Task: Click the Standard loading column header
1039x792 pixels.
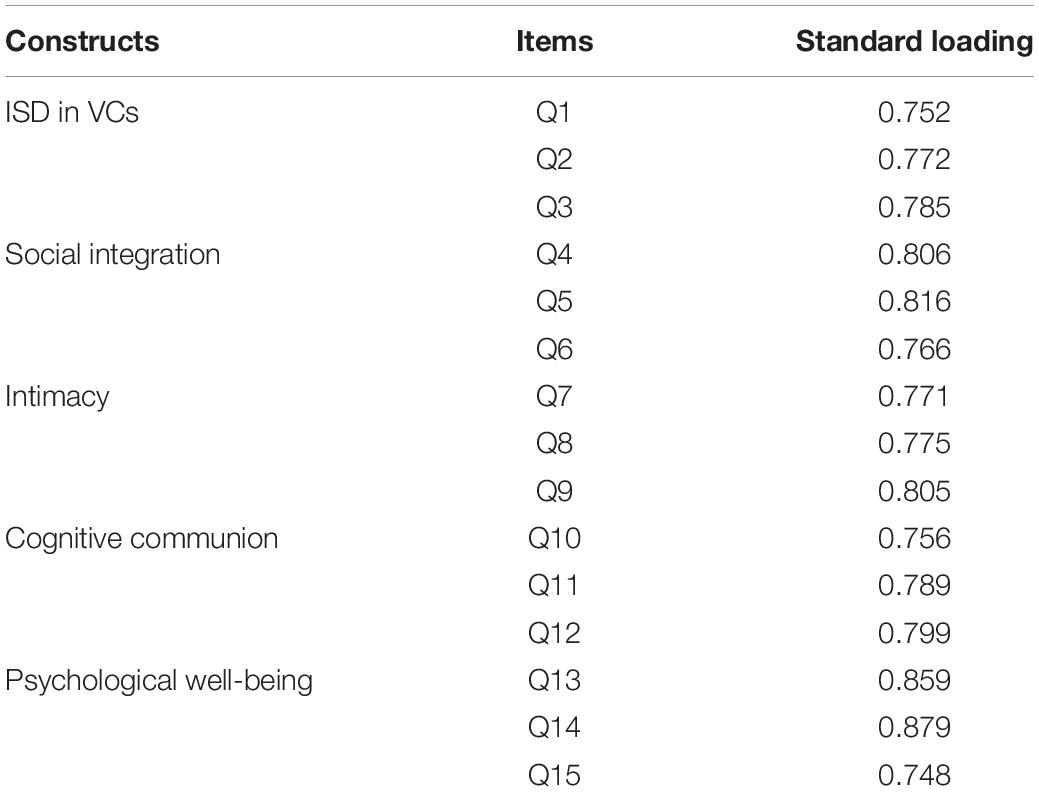Action: click(x=914, y=41)
